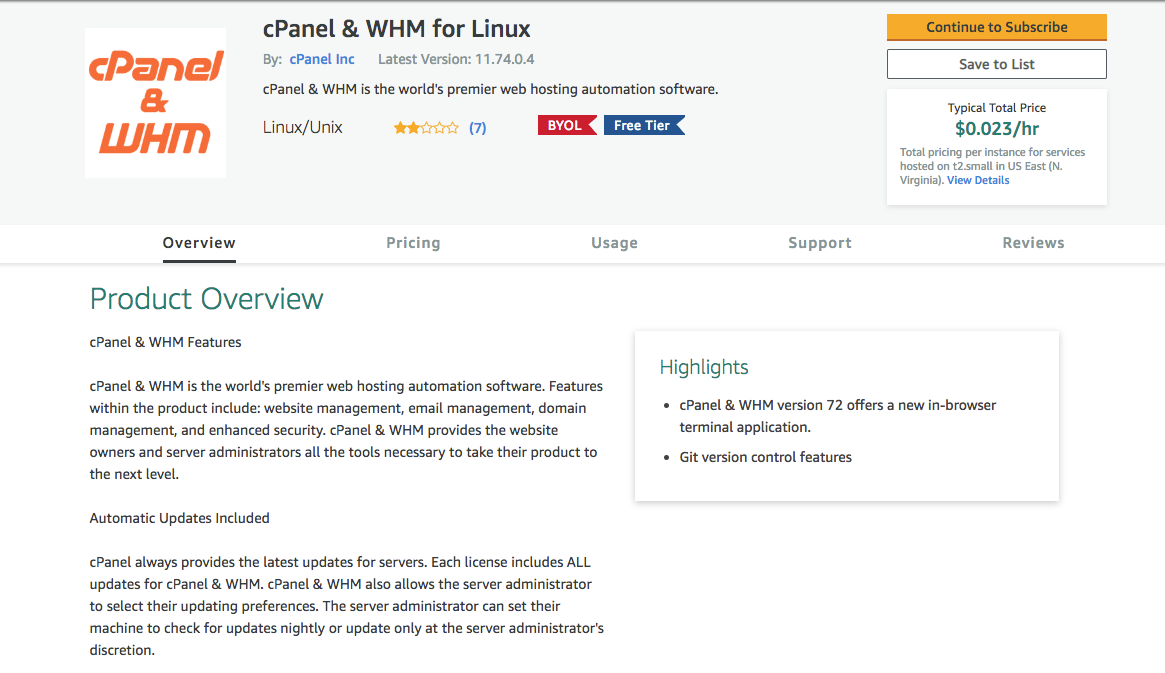
Task: Click Continue to Subscribe
Action: coord(996,27)
